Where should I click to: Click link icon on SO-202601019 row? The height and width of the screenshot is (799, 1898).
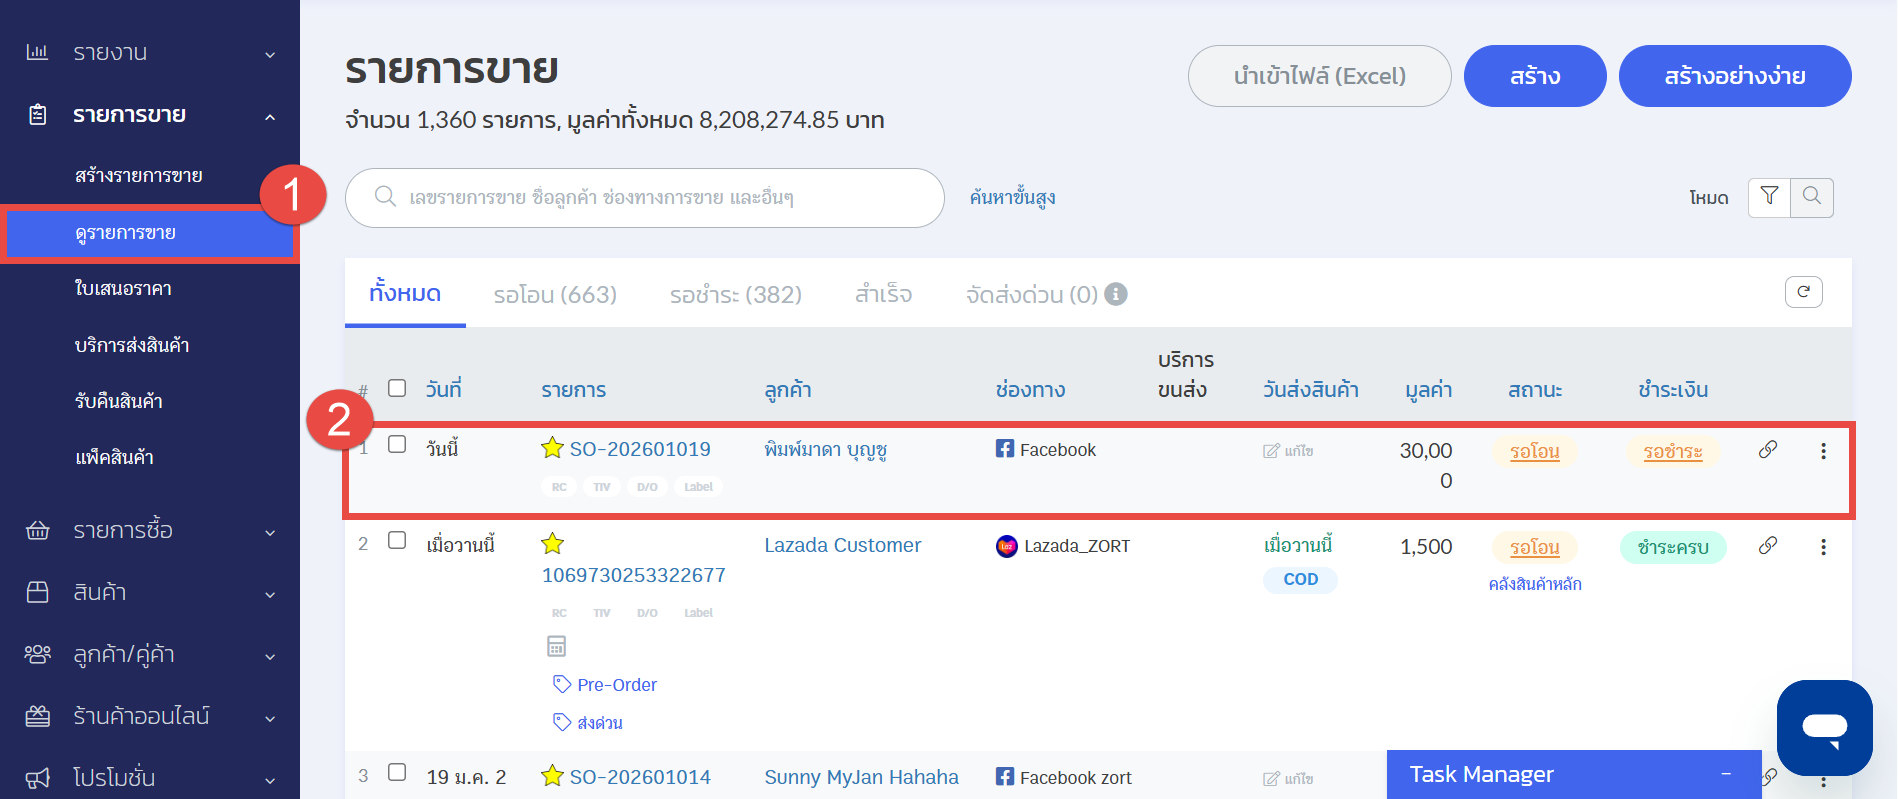pos(1767,450)
